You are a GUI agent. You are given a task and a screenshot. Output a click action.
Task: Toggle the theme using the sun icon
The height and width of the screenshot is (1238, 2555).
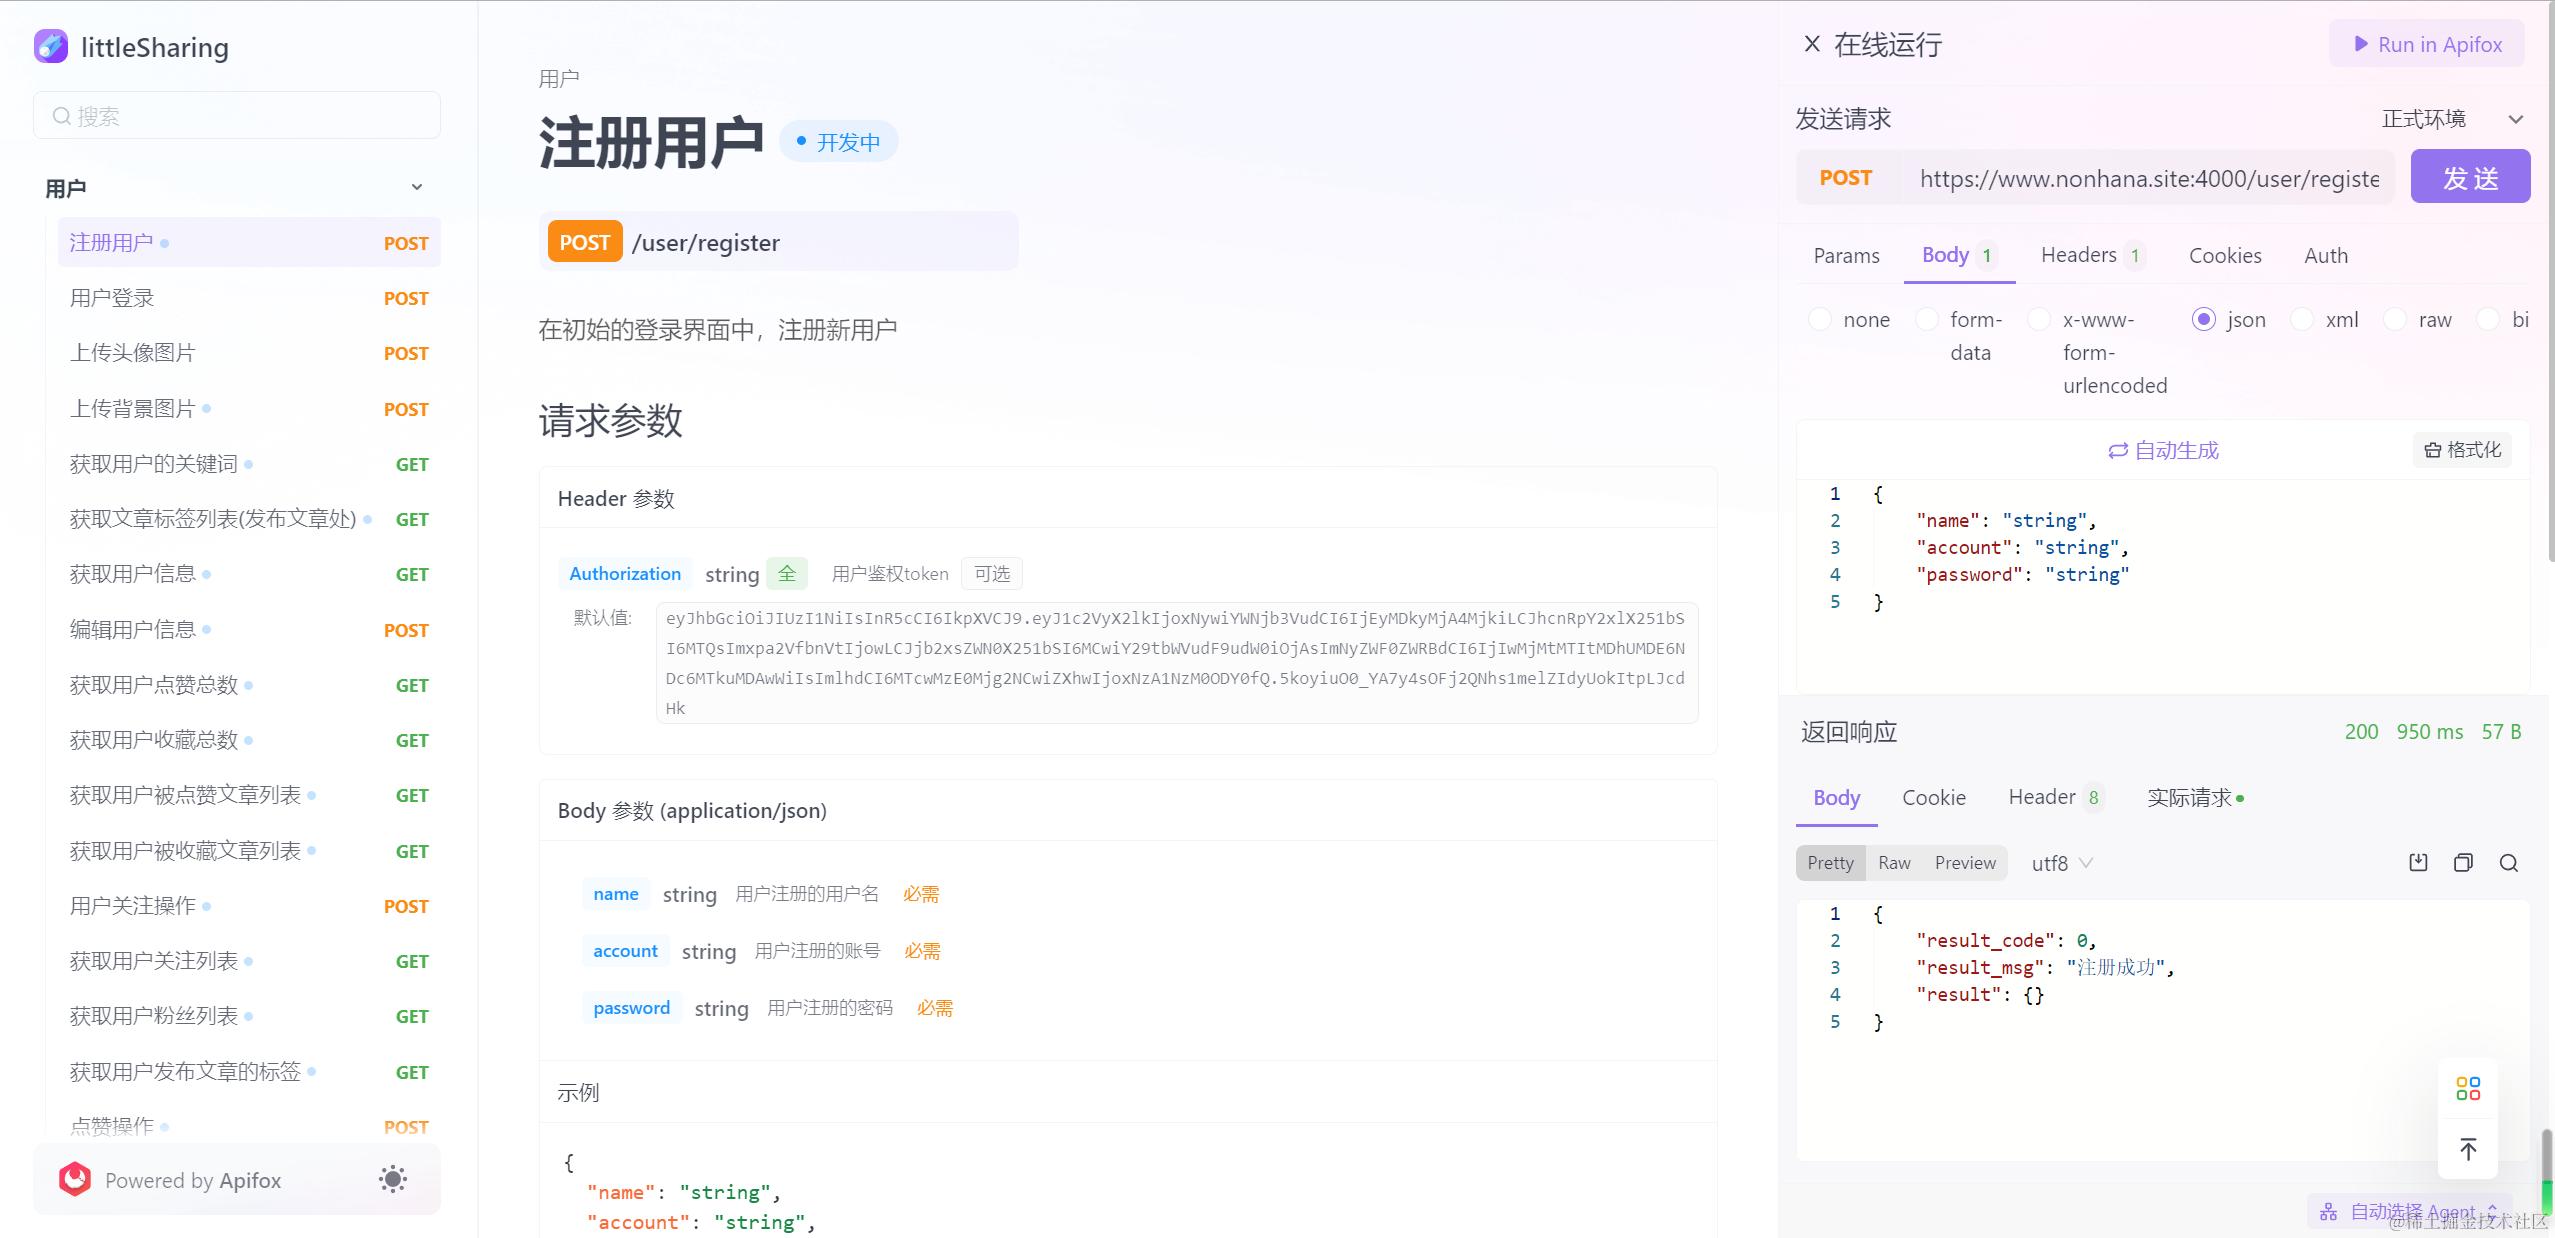coord(393,1179)
